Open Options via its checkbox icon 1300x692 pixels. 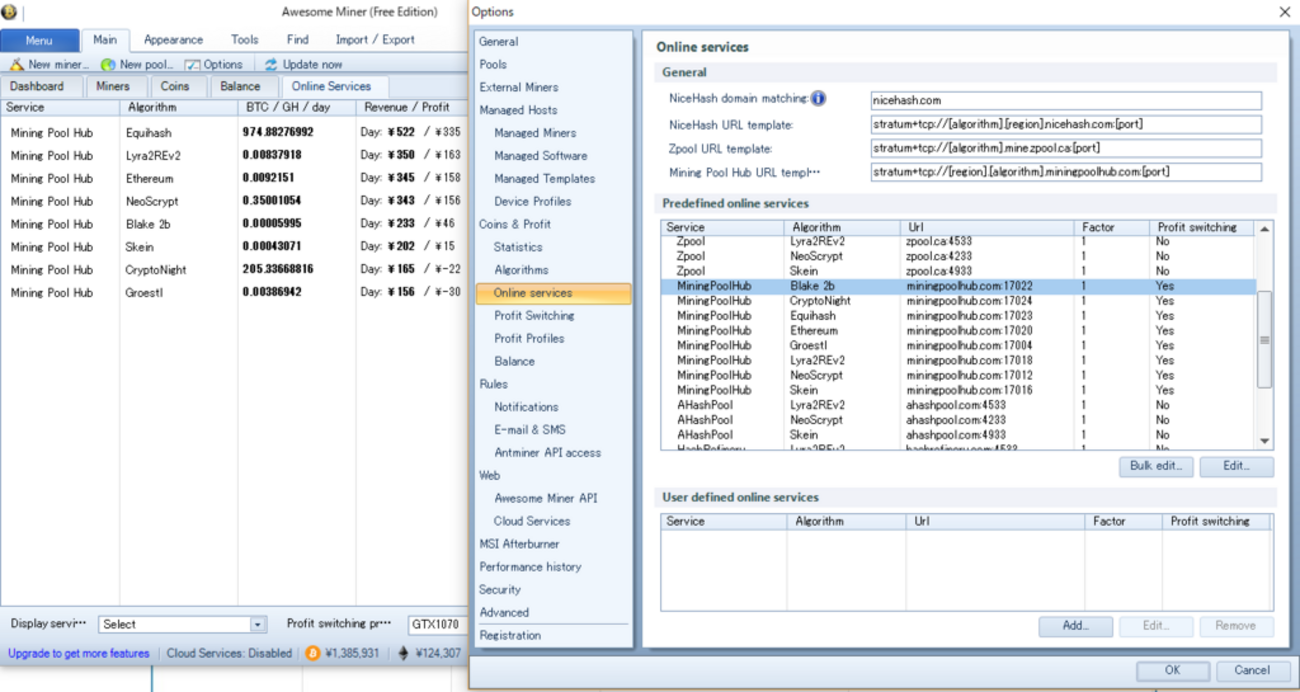pos(193,64)
